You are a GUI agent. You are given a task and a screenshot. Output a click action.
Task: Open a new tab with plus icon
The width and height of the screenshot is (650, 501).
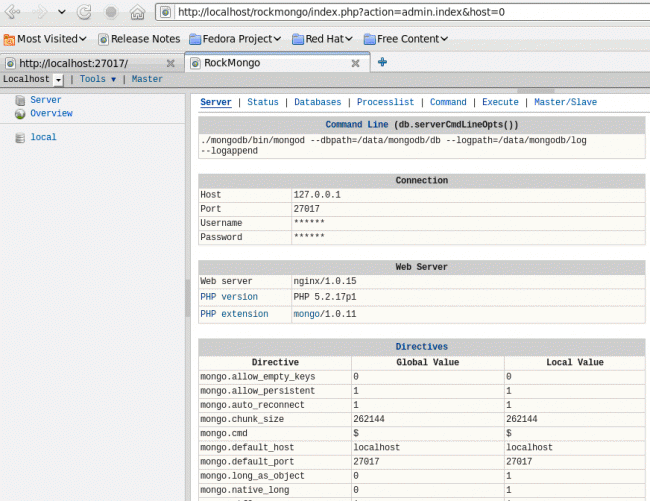click(x=382, y=62)
